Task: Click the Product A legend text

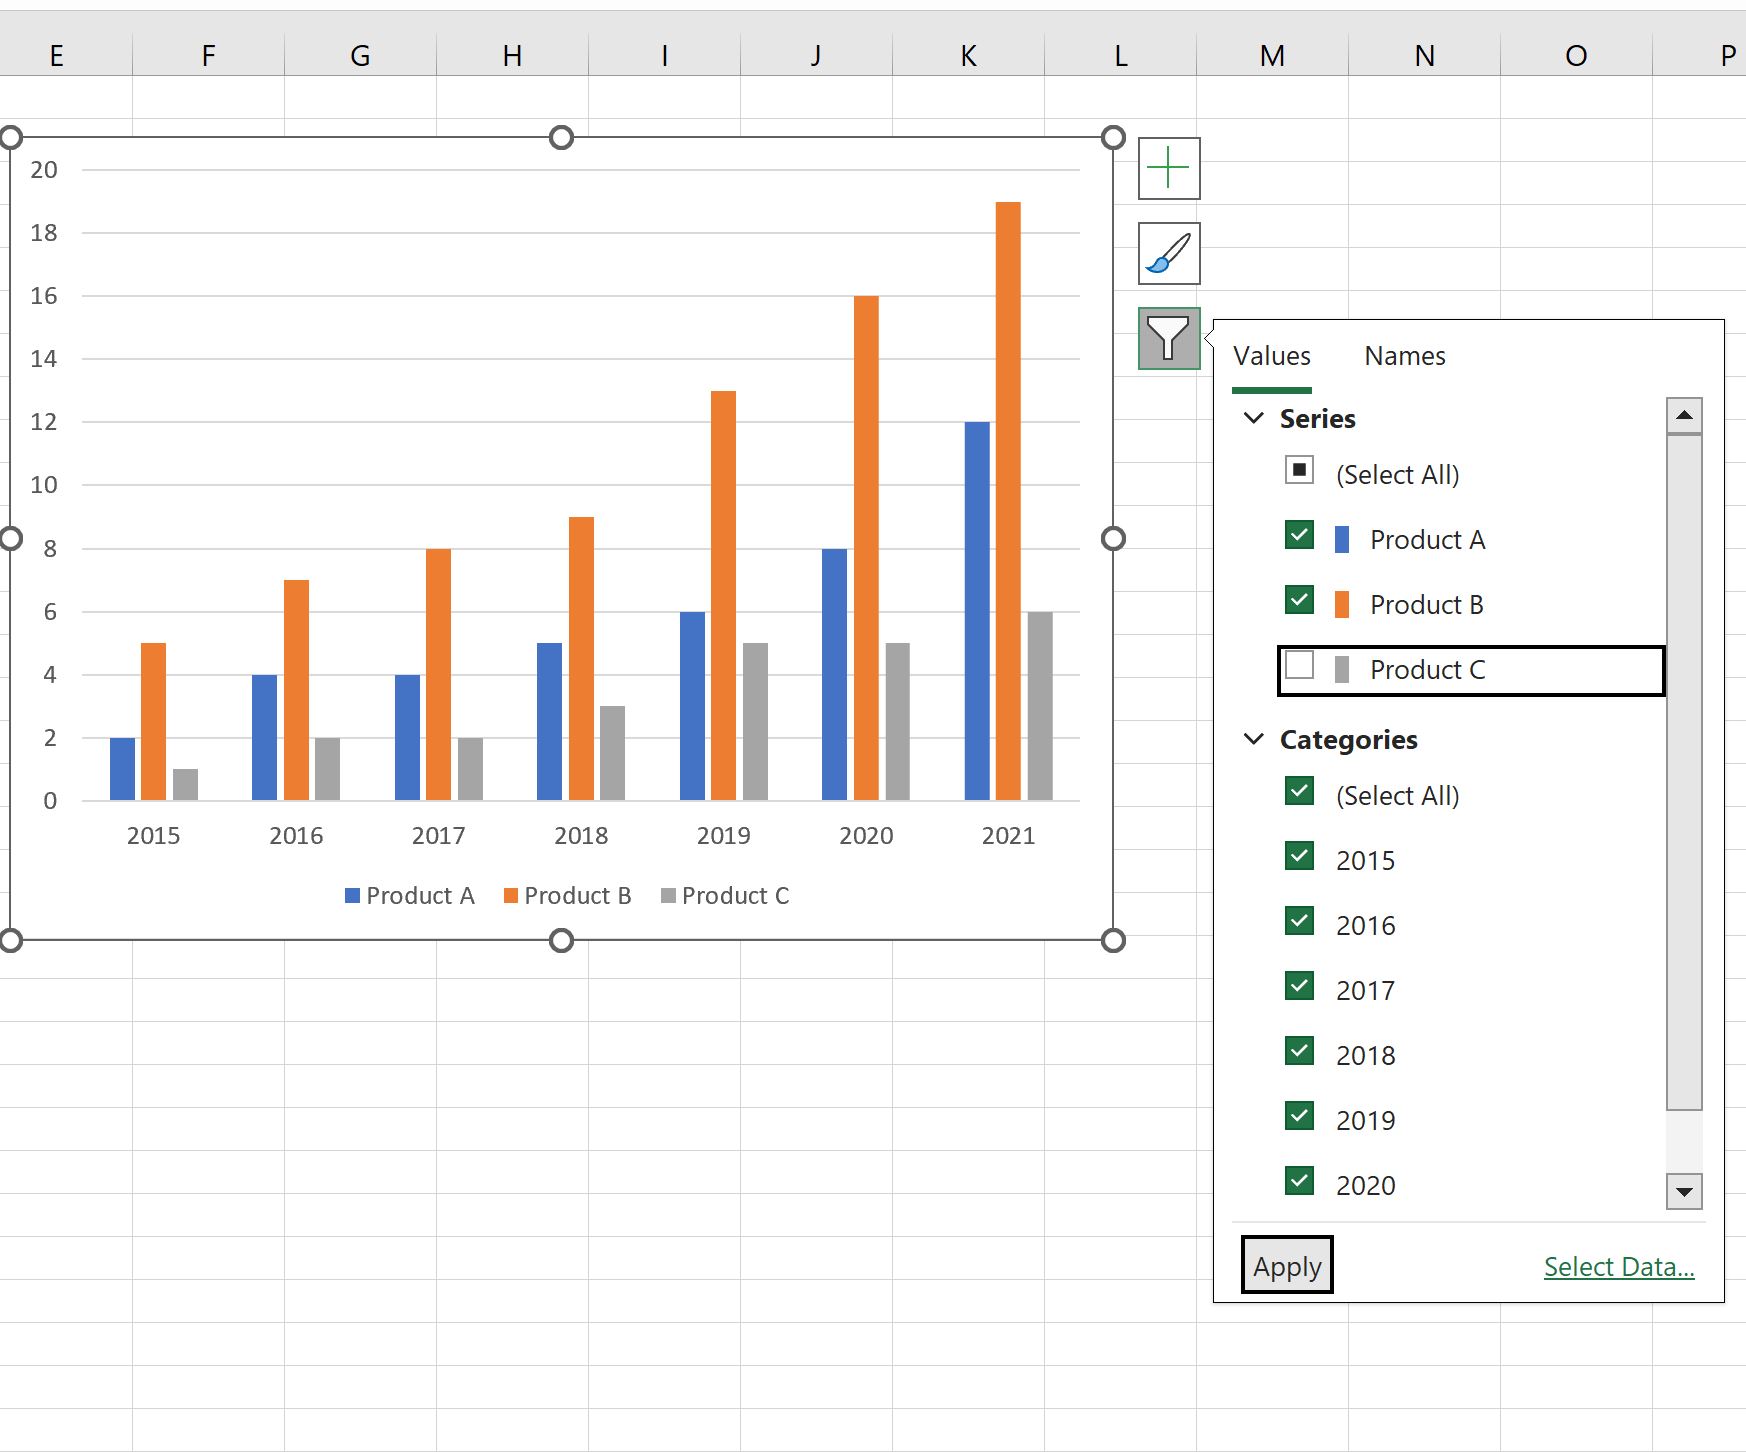Action: click(420, 896)
